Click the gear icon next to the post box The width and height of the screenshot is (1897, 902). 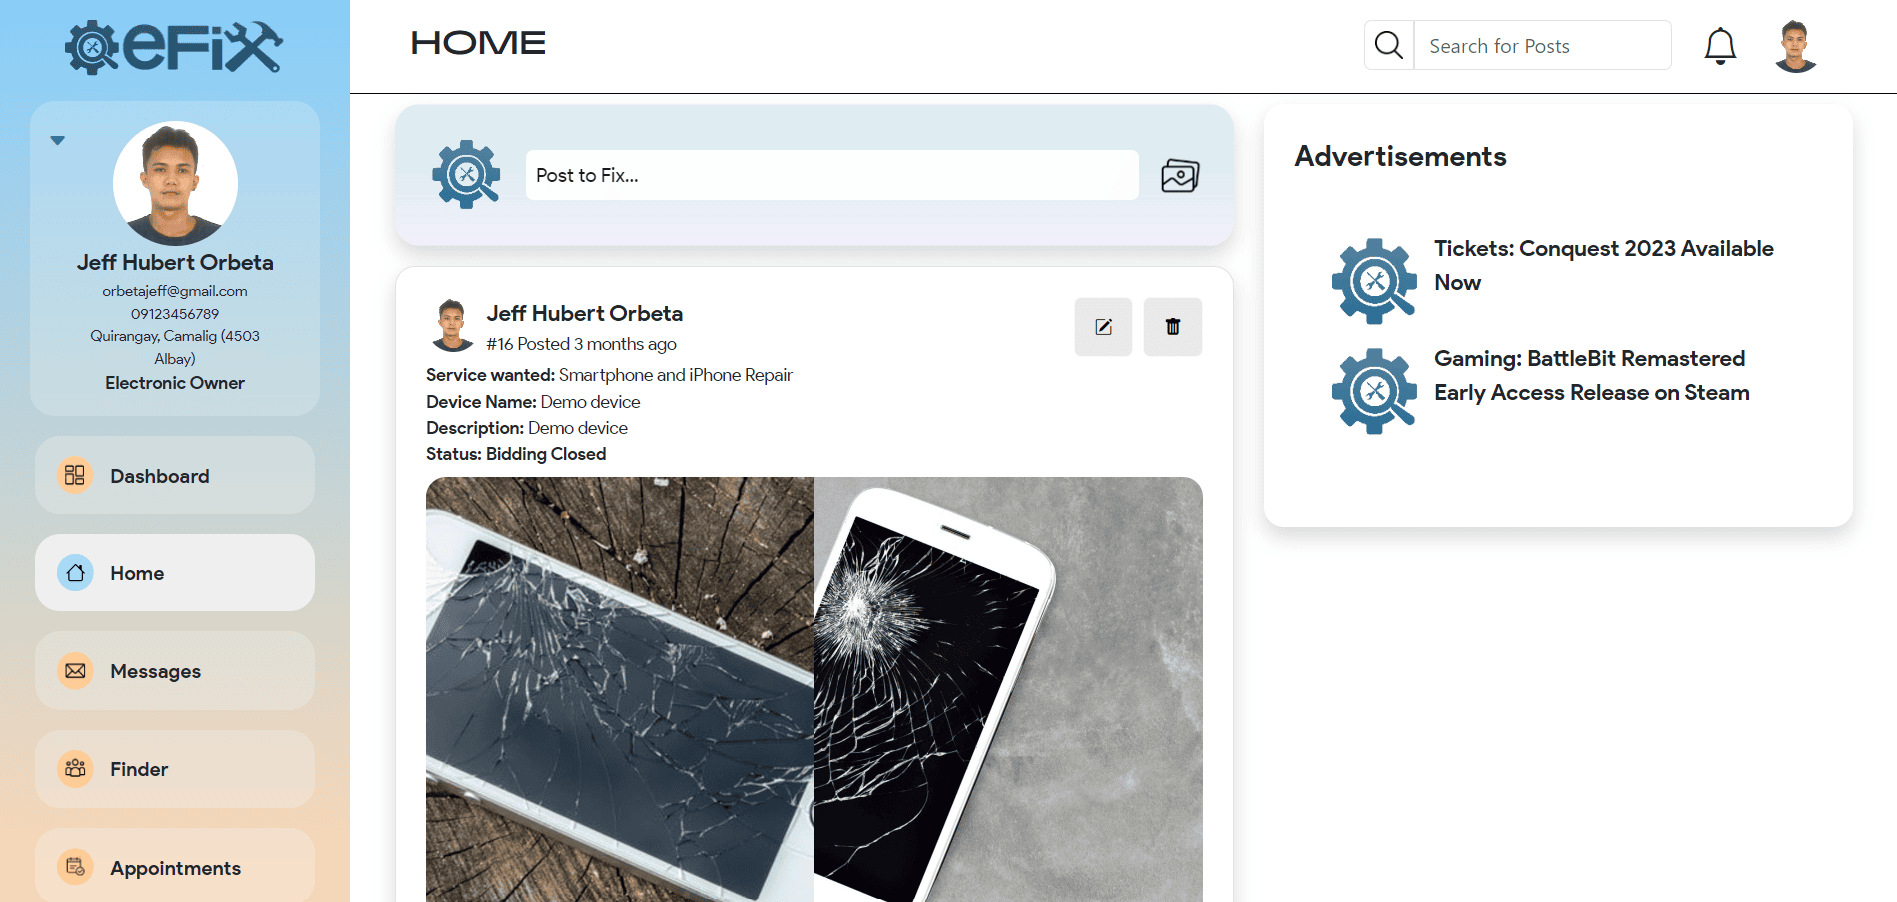[x=466, y=175]
